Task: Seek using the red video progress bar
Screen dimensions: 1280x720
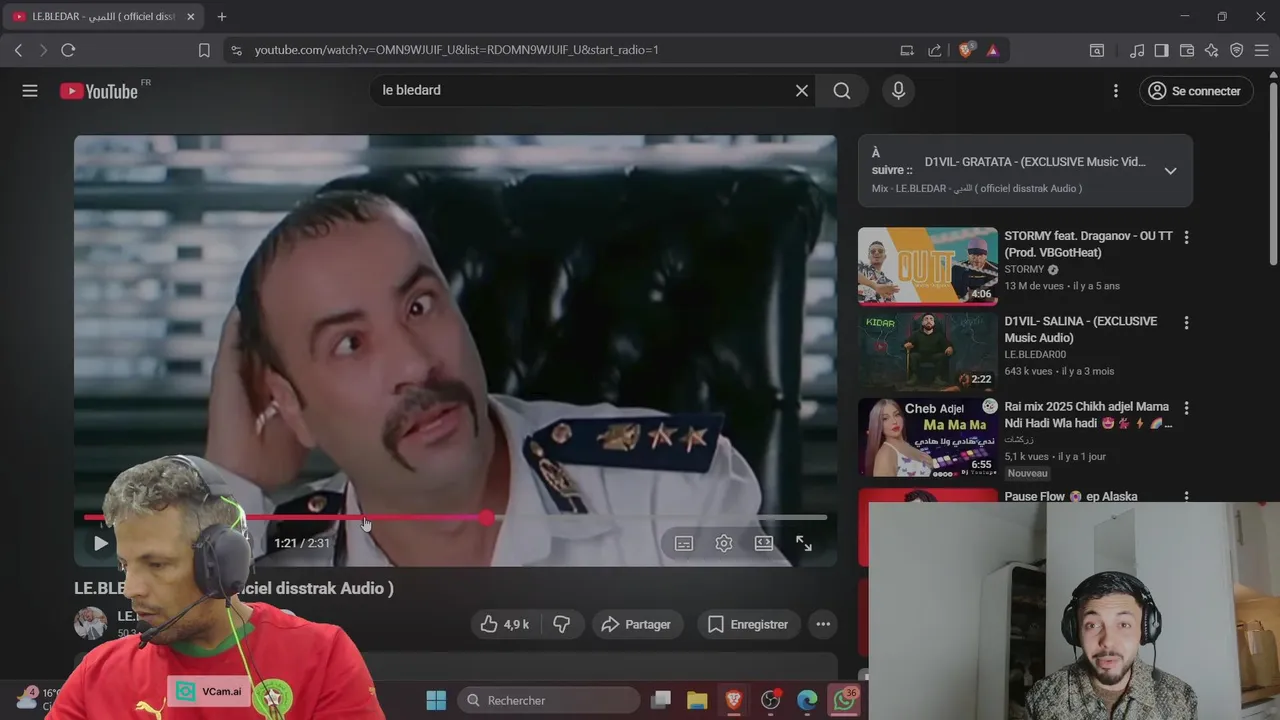Action: (455, 517)
